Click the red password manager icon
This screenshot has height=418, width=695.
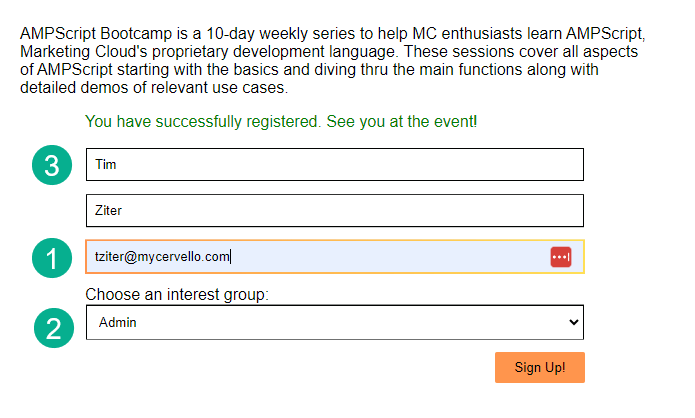tap(560, 257)
